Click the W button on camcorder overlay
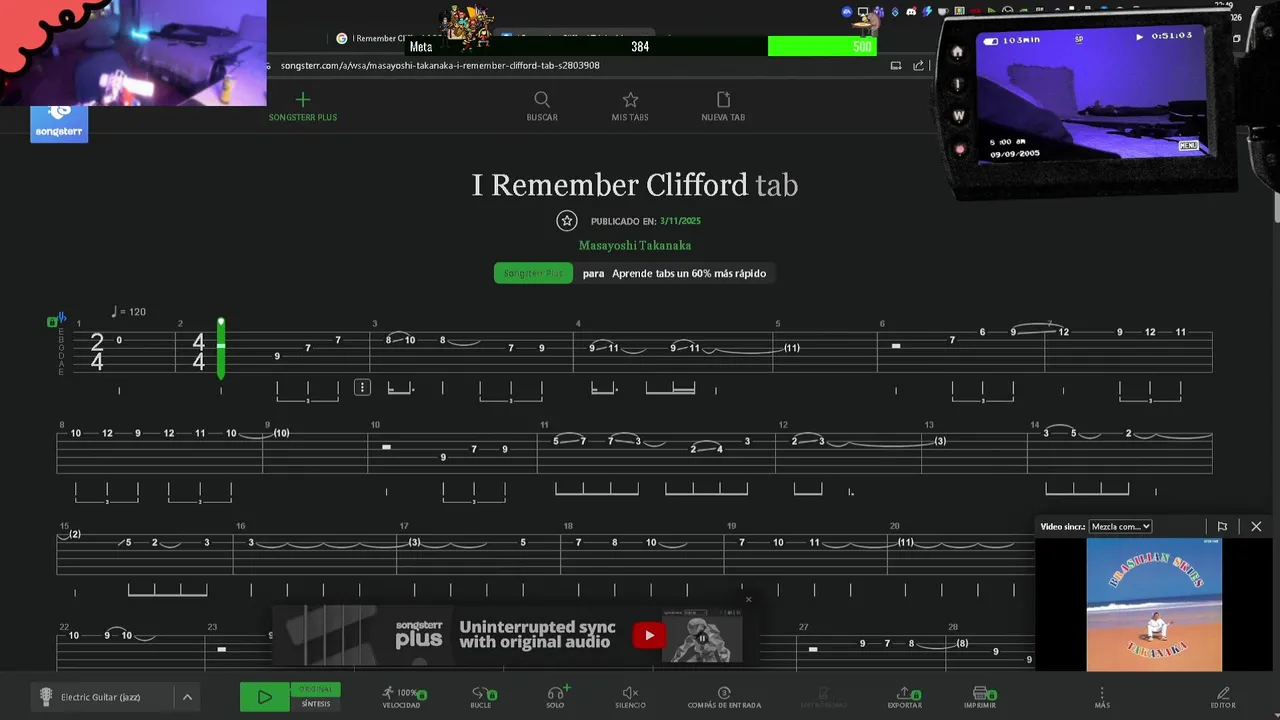The image size is (1280, 720). click(x=958, y=115)
